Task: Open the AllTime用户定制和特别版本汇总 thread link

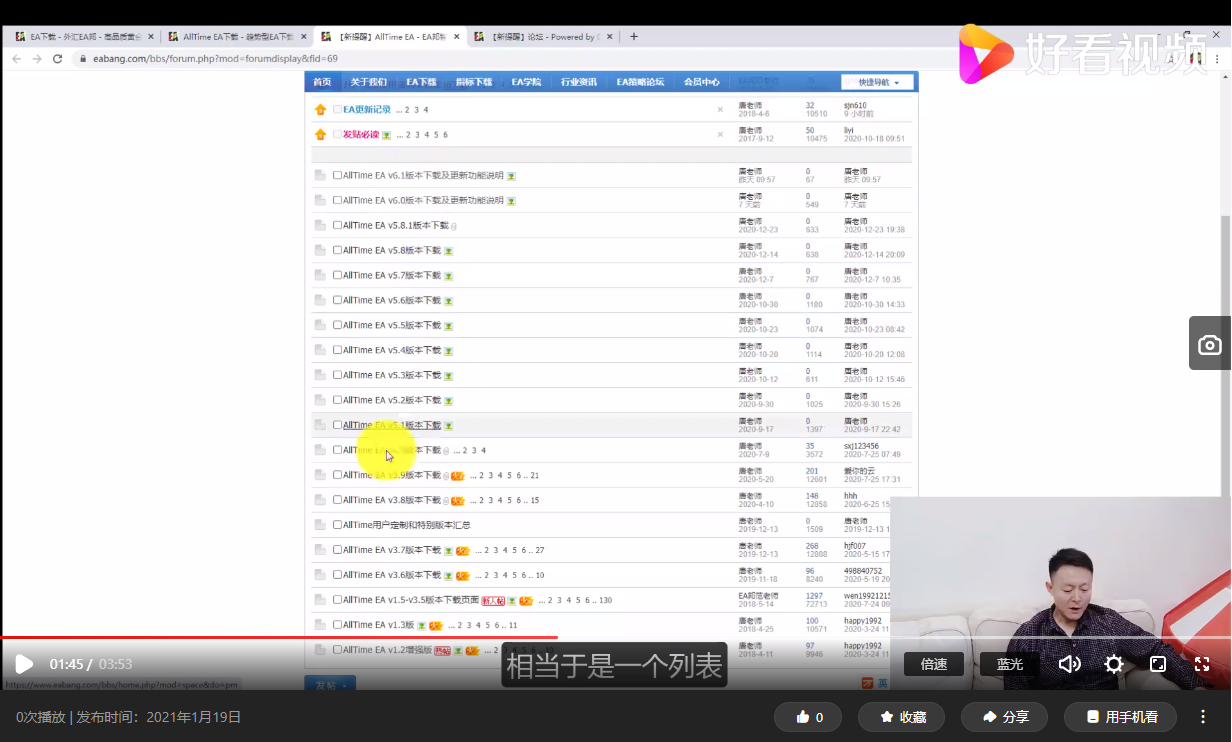Action: tap(407, 525)
